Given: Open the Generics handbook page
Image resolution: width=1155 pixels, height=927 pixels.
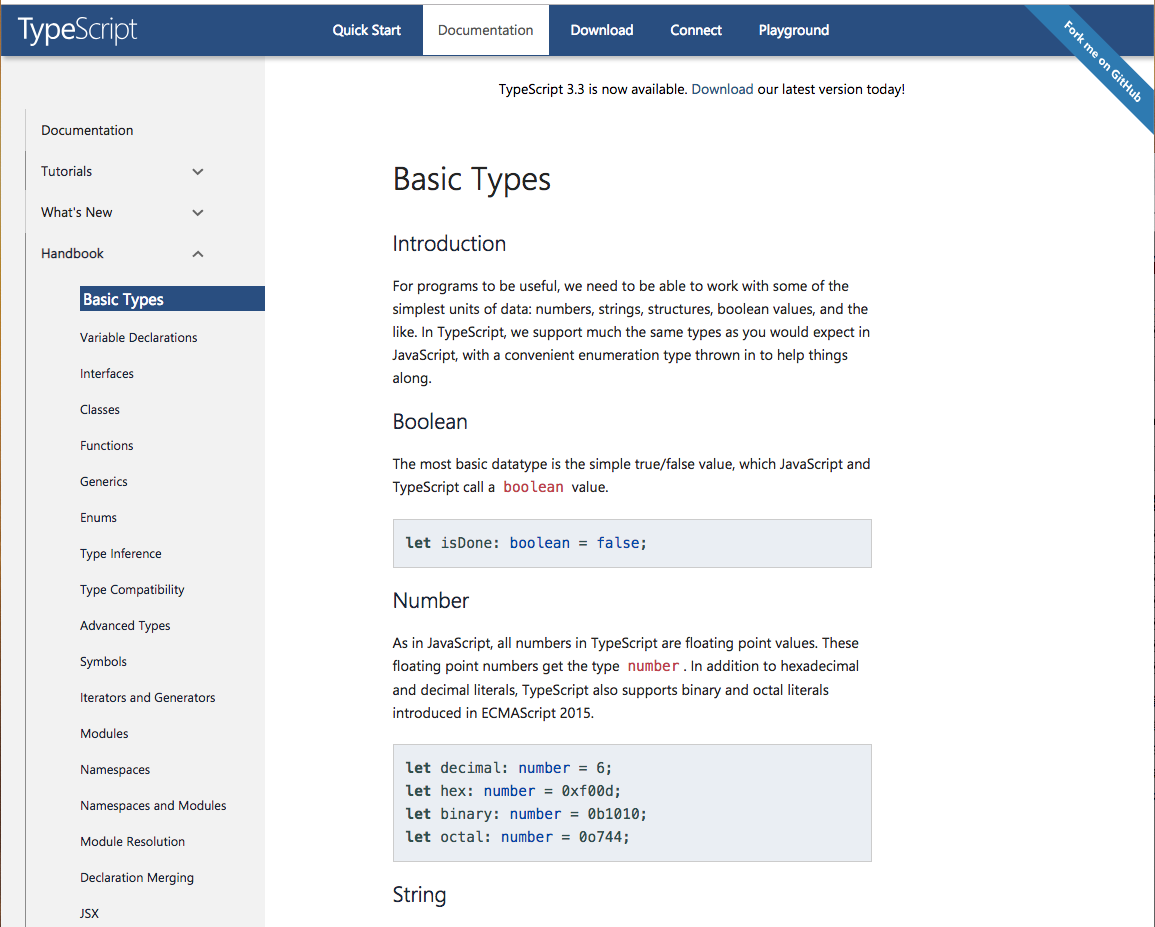Looking at the screenshot, I should click(x=103, y=481).
